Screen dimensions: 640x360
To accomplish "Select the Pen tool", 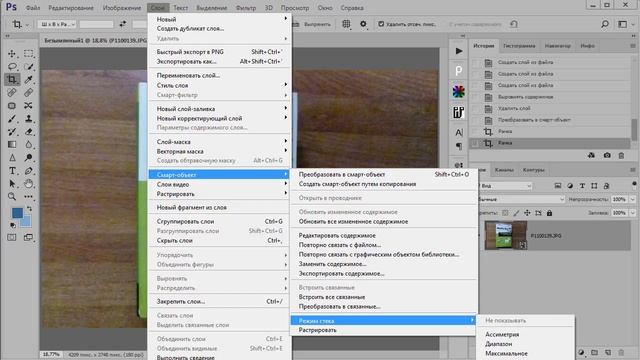I will pos(29,171).
